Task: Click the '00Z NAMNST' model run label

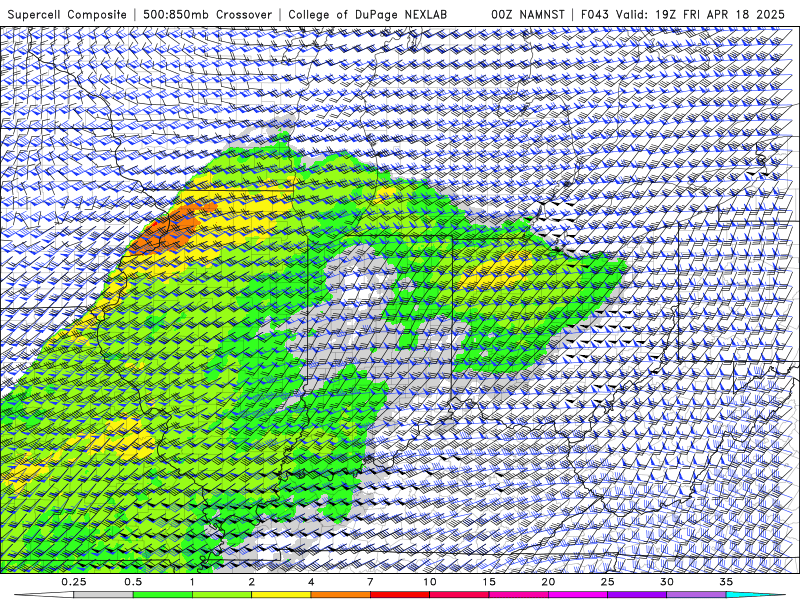Action: tap(528, 14)
